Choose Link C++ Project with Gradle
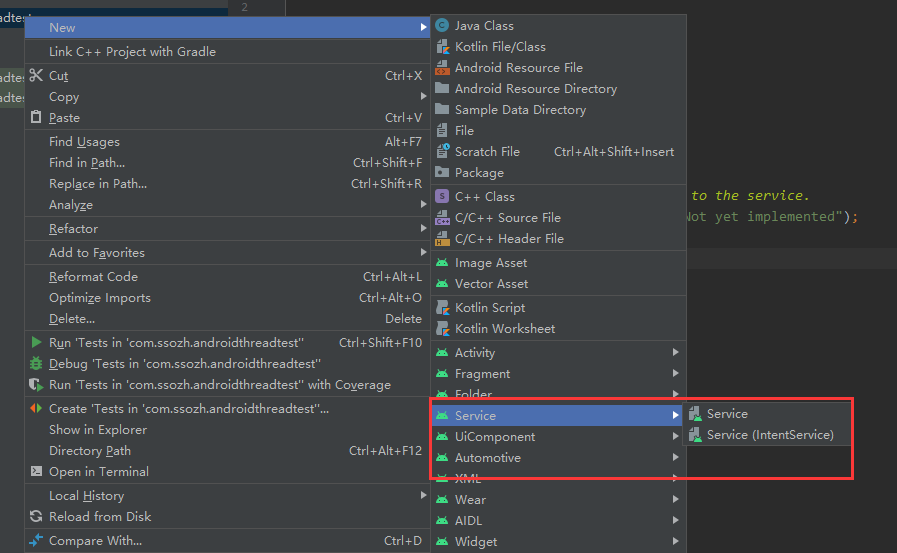The height and width of the screenshot is (553, 897). pyautogui.click(x=227, y=51)
